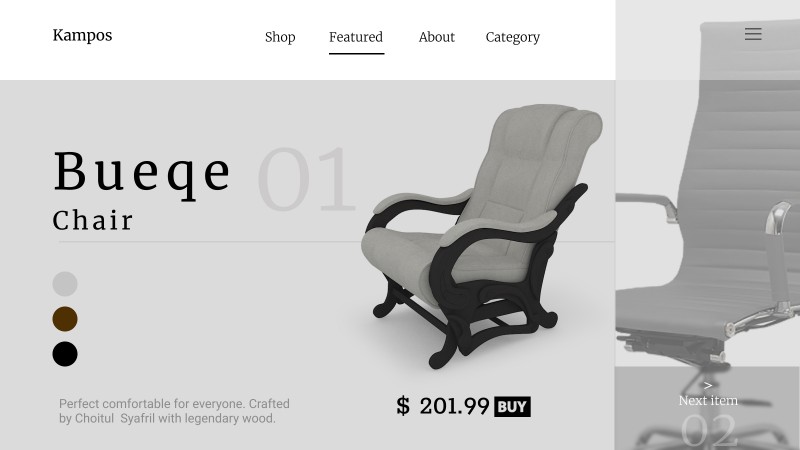Viewport: 800px width, 450px height.
Task: Click the 02 next slide number
Action: pos(709,431)
